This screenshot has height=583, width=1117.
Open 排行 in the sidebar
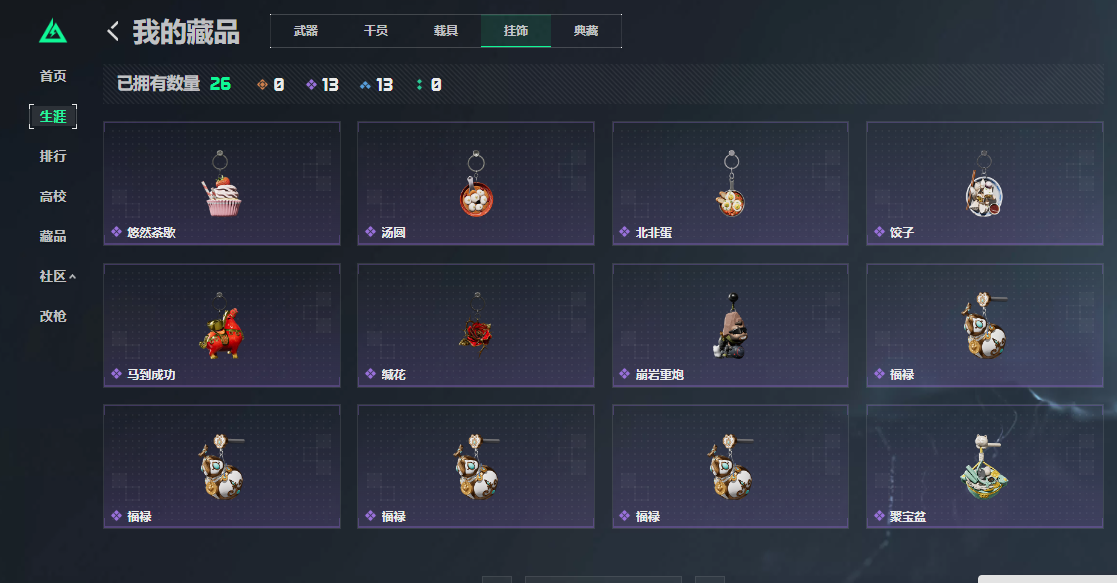pyautogui.click(x=53, y=155)
